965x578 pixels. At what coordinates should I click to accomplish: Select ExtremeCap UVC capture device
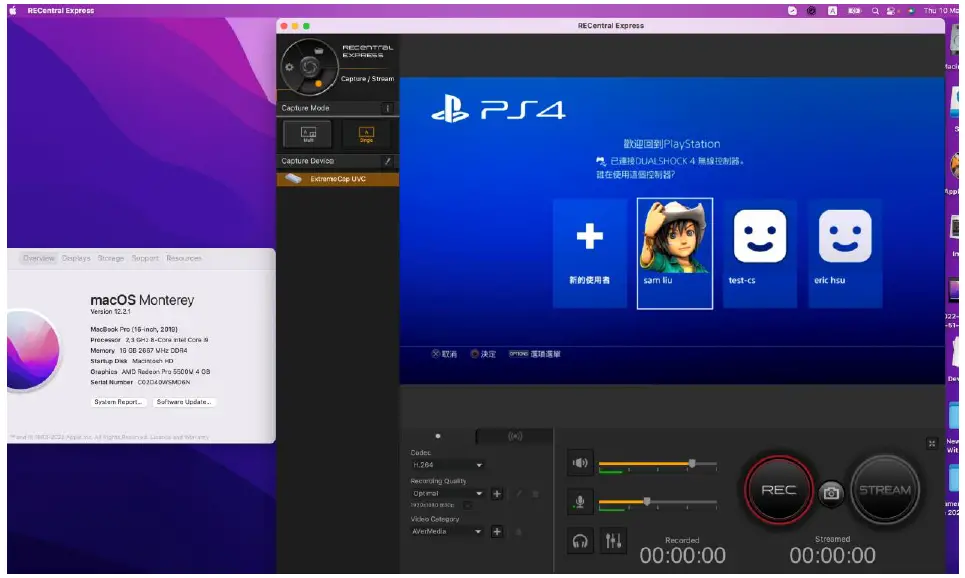[x=337, y=179]
